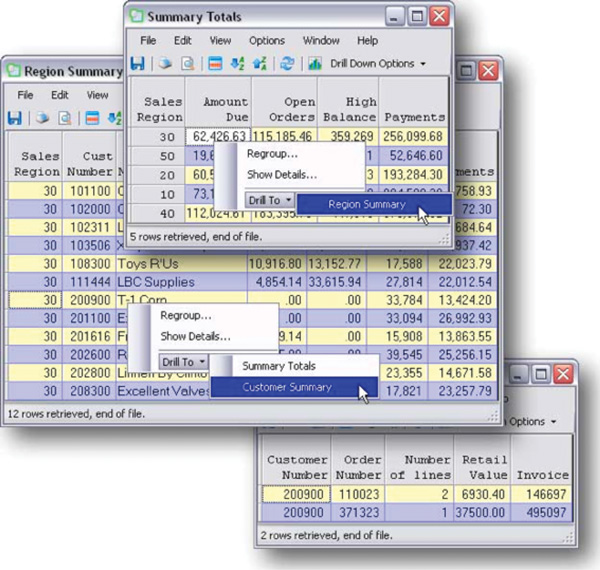Click Save icon in Region Summary toolbar

point(15,118)
